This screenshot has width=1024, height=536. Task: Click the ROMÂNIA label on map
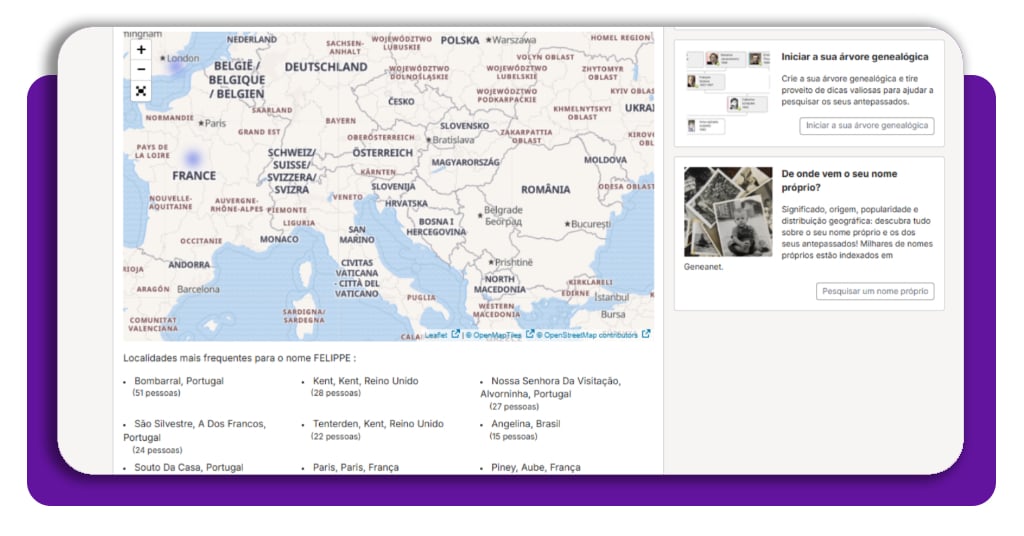545,189
